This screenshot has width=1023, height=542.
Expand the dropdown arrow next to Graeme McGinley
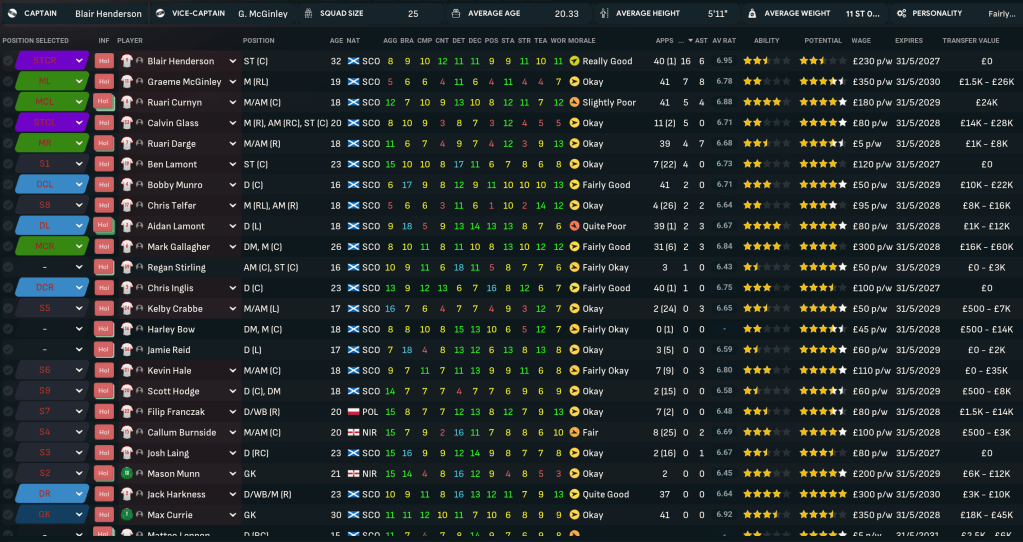233,82
